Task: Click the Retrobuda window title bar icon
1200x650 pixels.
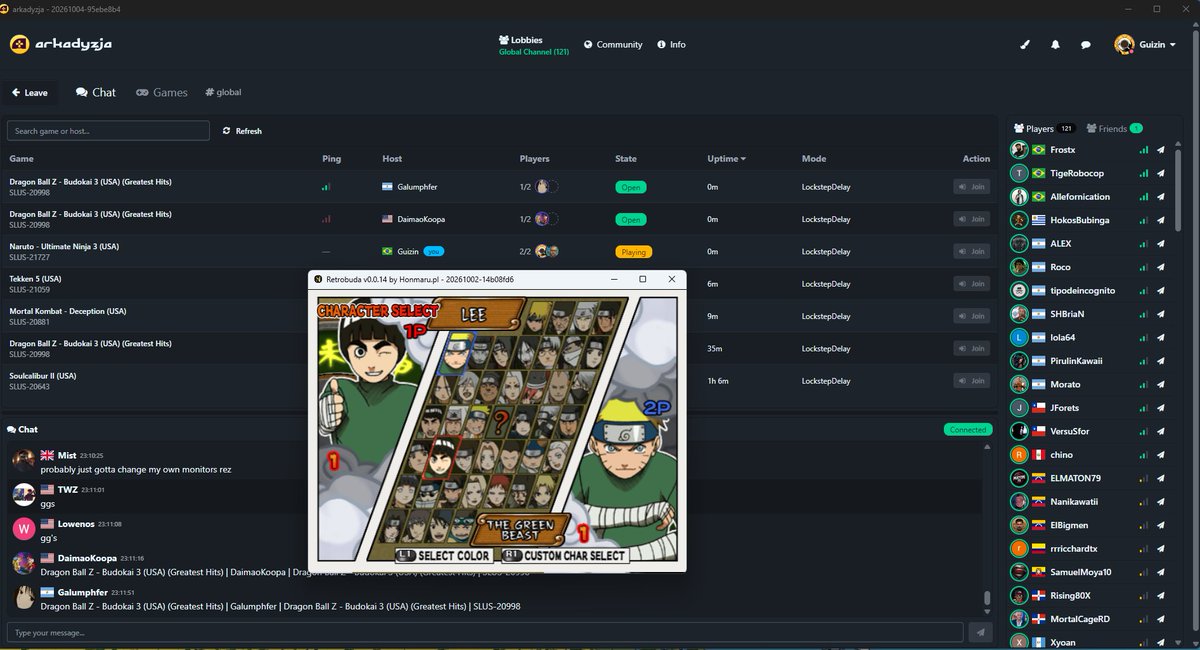Action: tap(319, 279)
